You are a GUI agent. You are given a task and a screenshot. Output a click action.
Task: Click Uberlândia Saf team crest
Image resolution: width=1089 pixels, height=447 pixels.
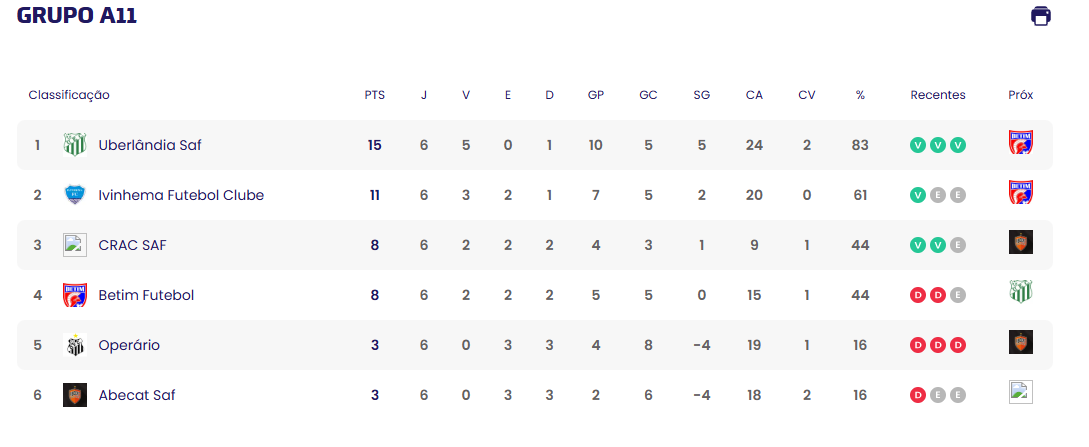click(x=74, y=145)
